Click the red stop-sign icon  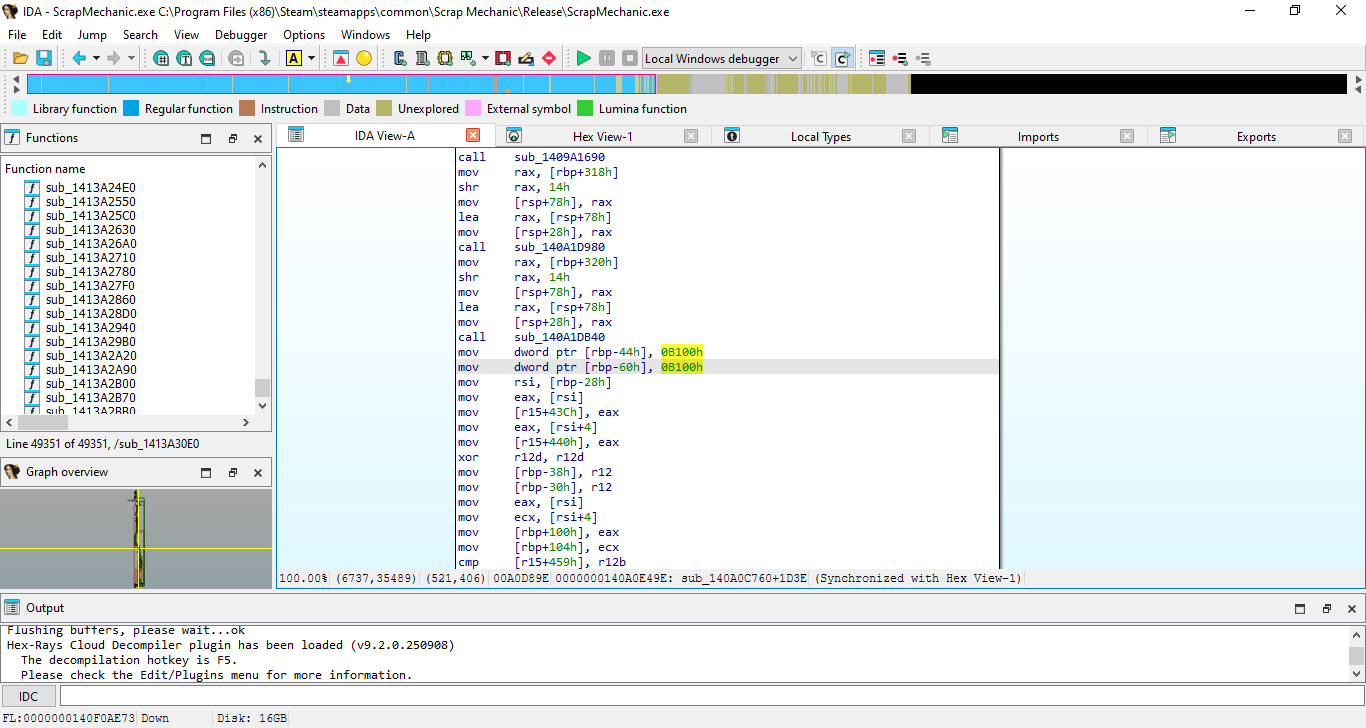[x=549, y=58]
